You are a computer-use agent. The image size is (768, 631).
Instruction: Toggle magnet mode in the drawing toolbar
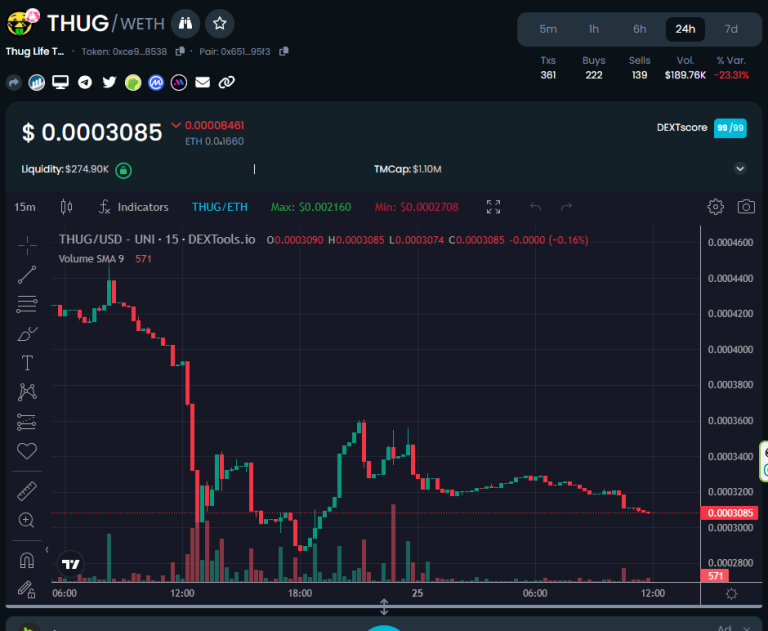click(27, 560)
